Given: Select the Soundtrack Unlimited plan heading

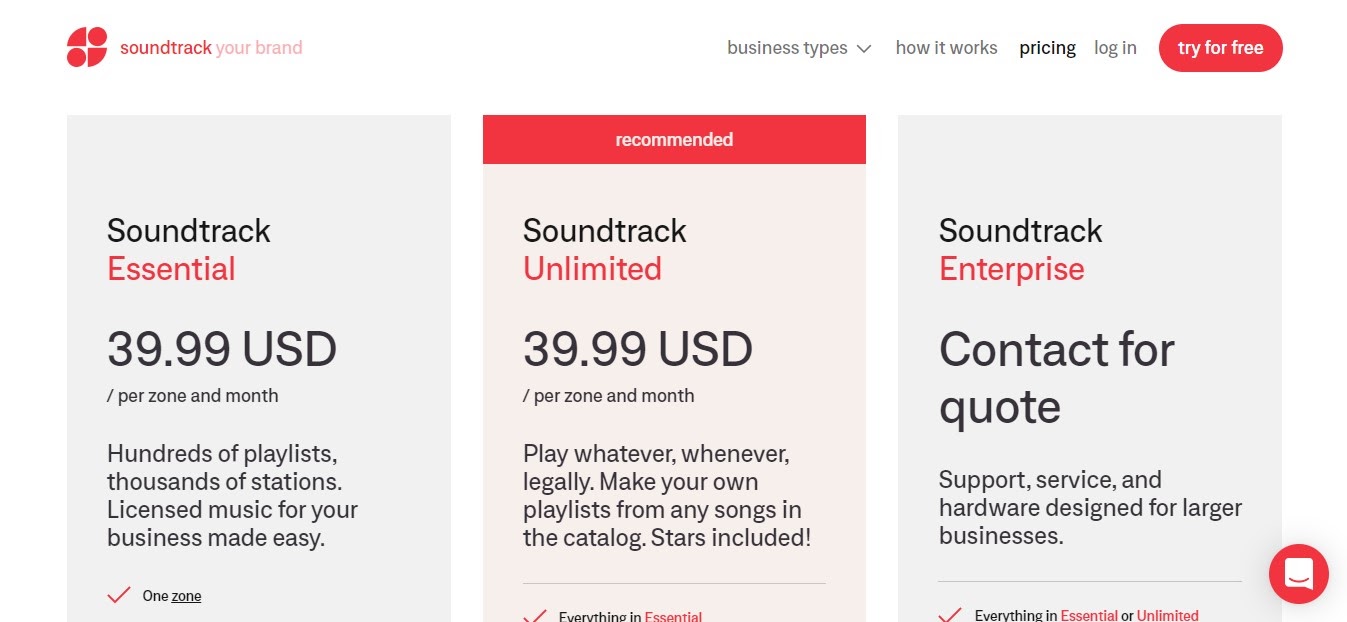Looking at the screenshot, I should pos(604,250).
